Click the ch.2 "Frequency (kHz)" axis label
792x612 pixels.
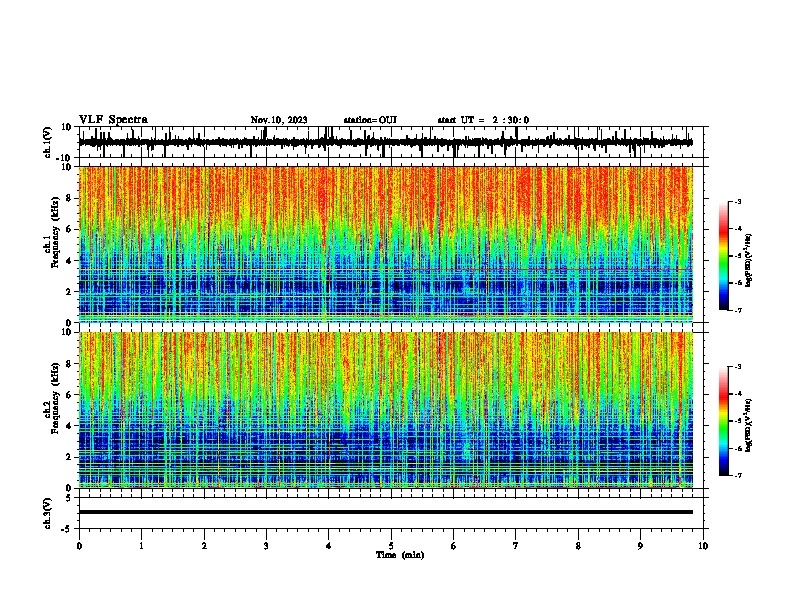[55, 398]
